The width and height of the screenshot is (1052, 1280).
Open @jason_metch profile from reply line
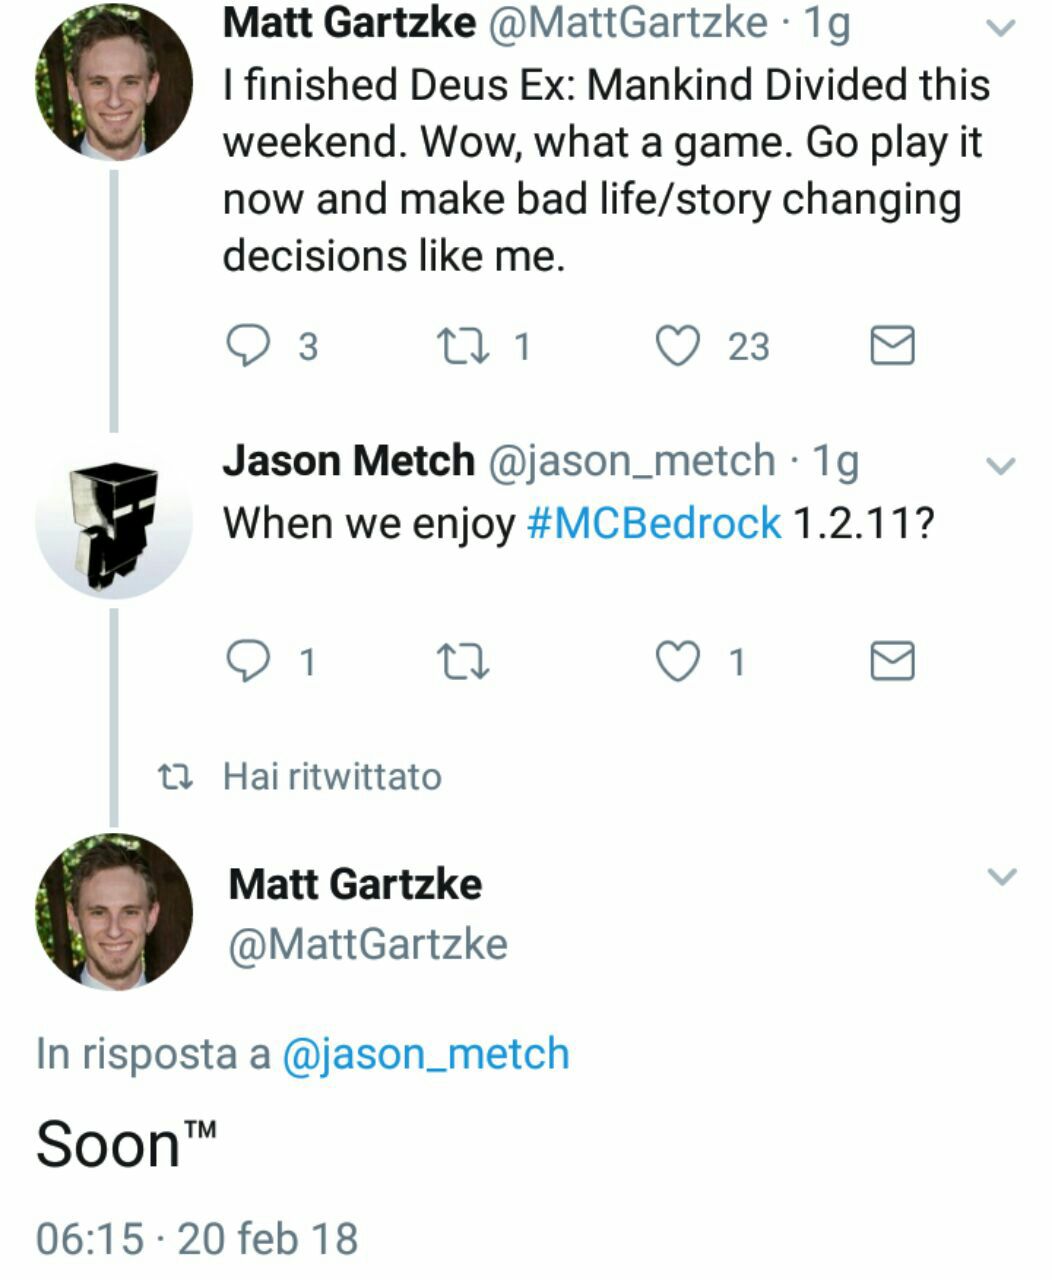click(426, 1054)
